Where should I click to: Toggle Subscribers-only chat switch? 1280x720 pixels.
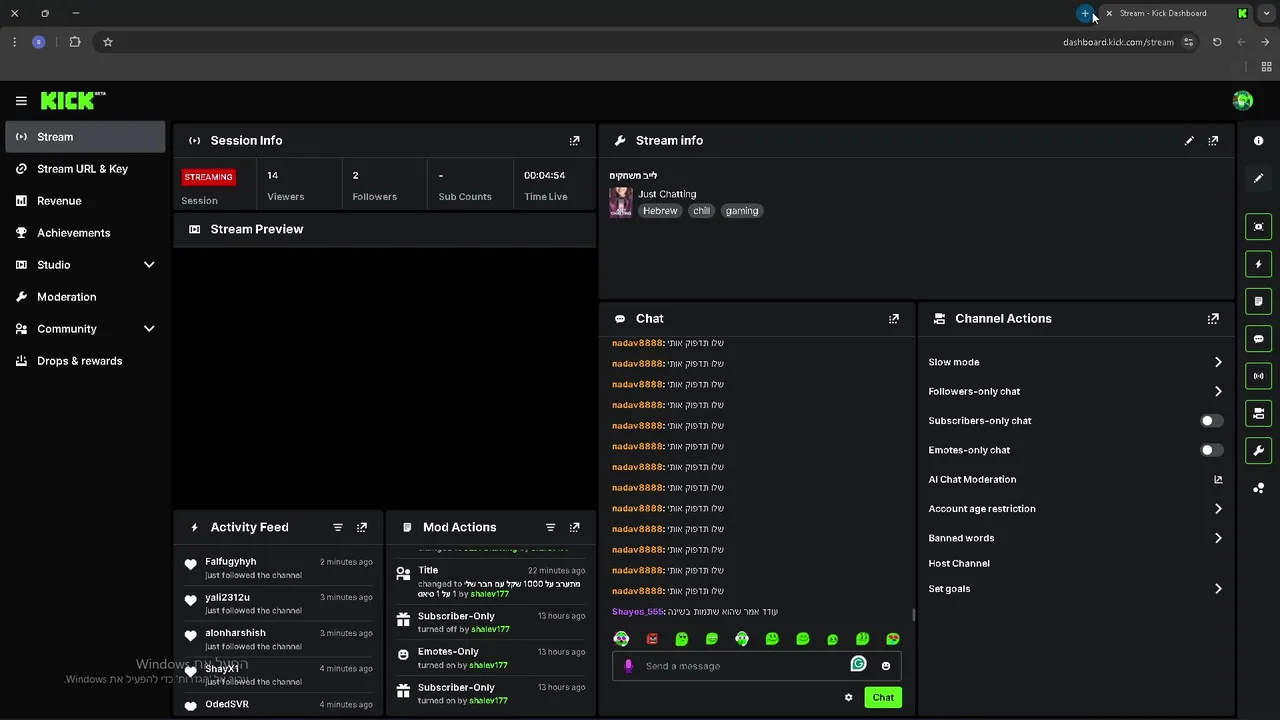pos(1211,421)
